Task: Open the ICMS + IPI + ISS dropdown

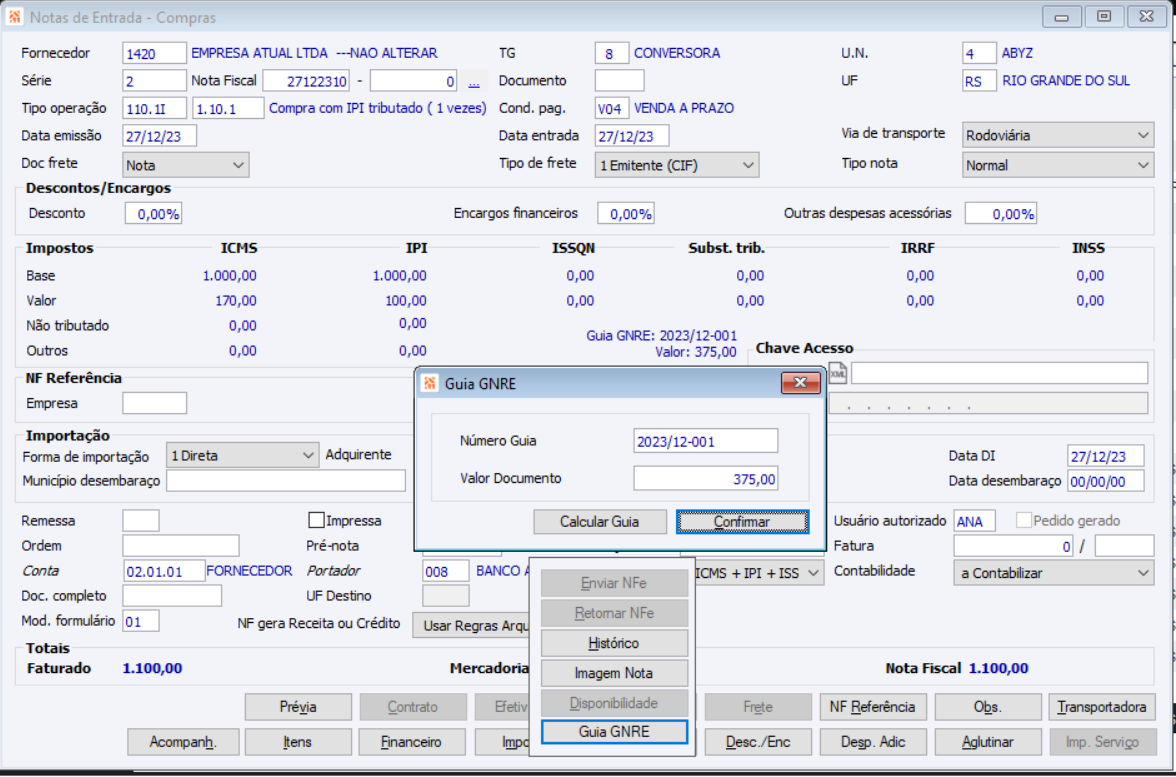Action: point(758,573)
